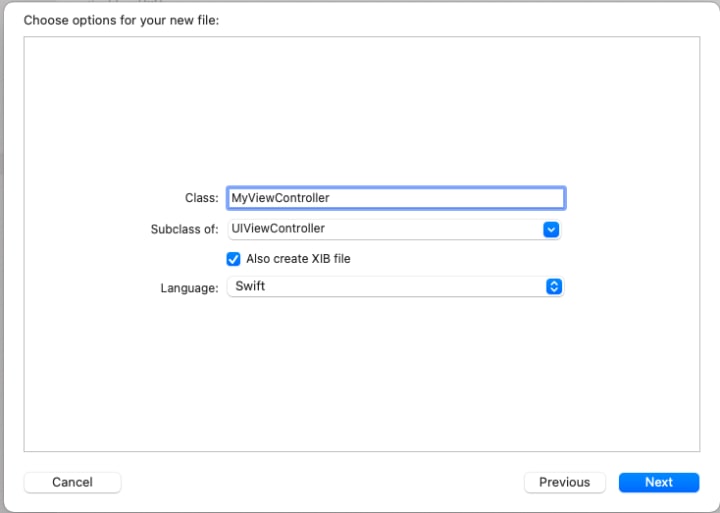Click Next to continue file creation
The image size is (720, 513).
[x=659, y=482]
